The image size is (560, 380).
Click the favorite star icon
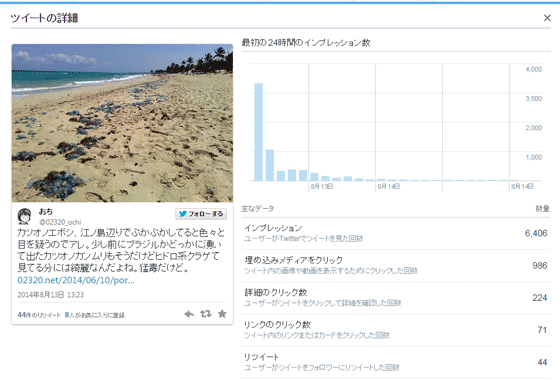222,314
